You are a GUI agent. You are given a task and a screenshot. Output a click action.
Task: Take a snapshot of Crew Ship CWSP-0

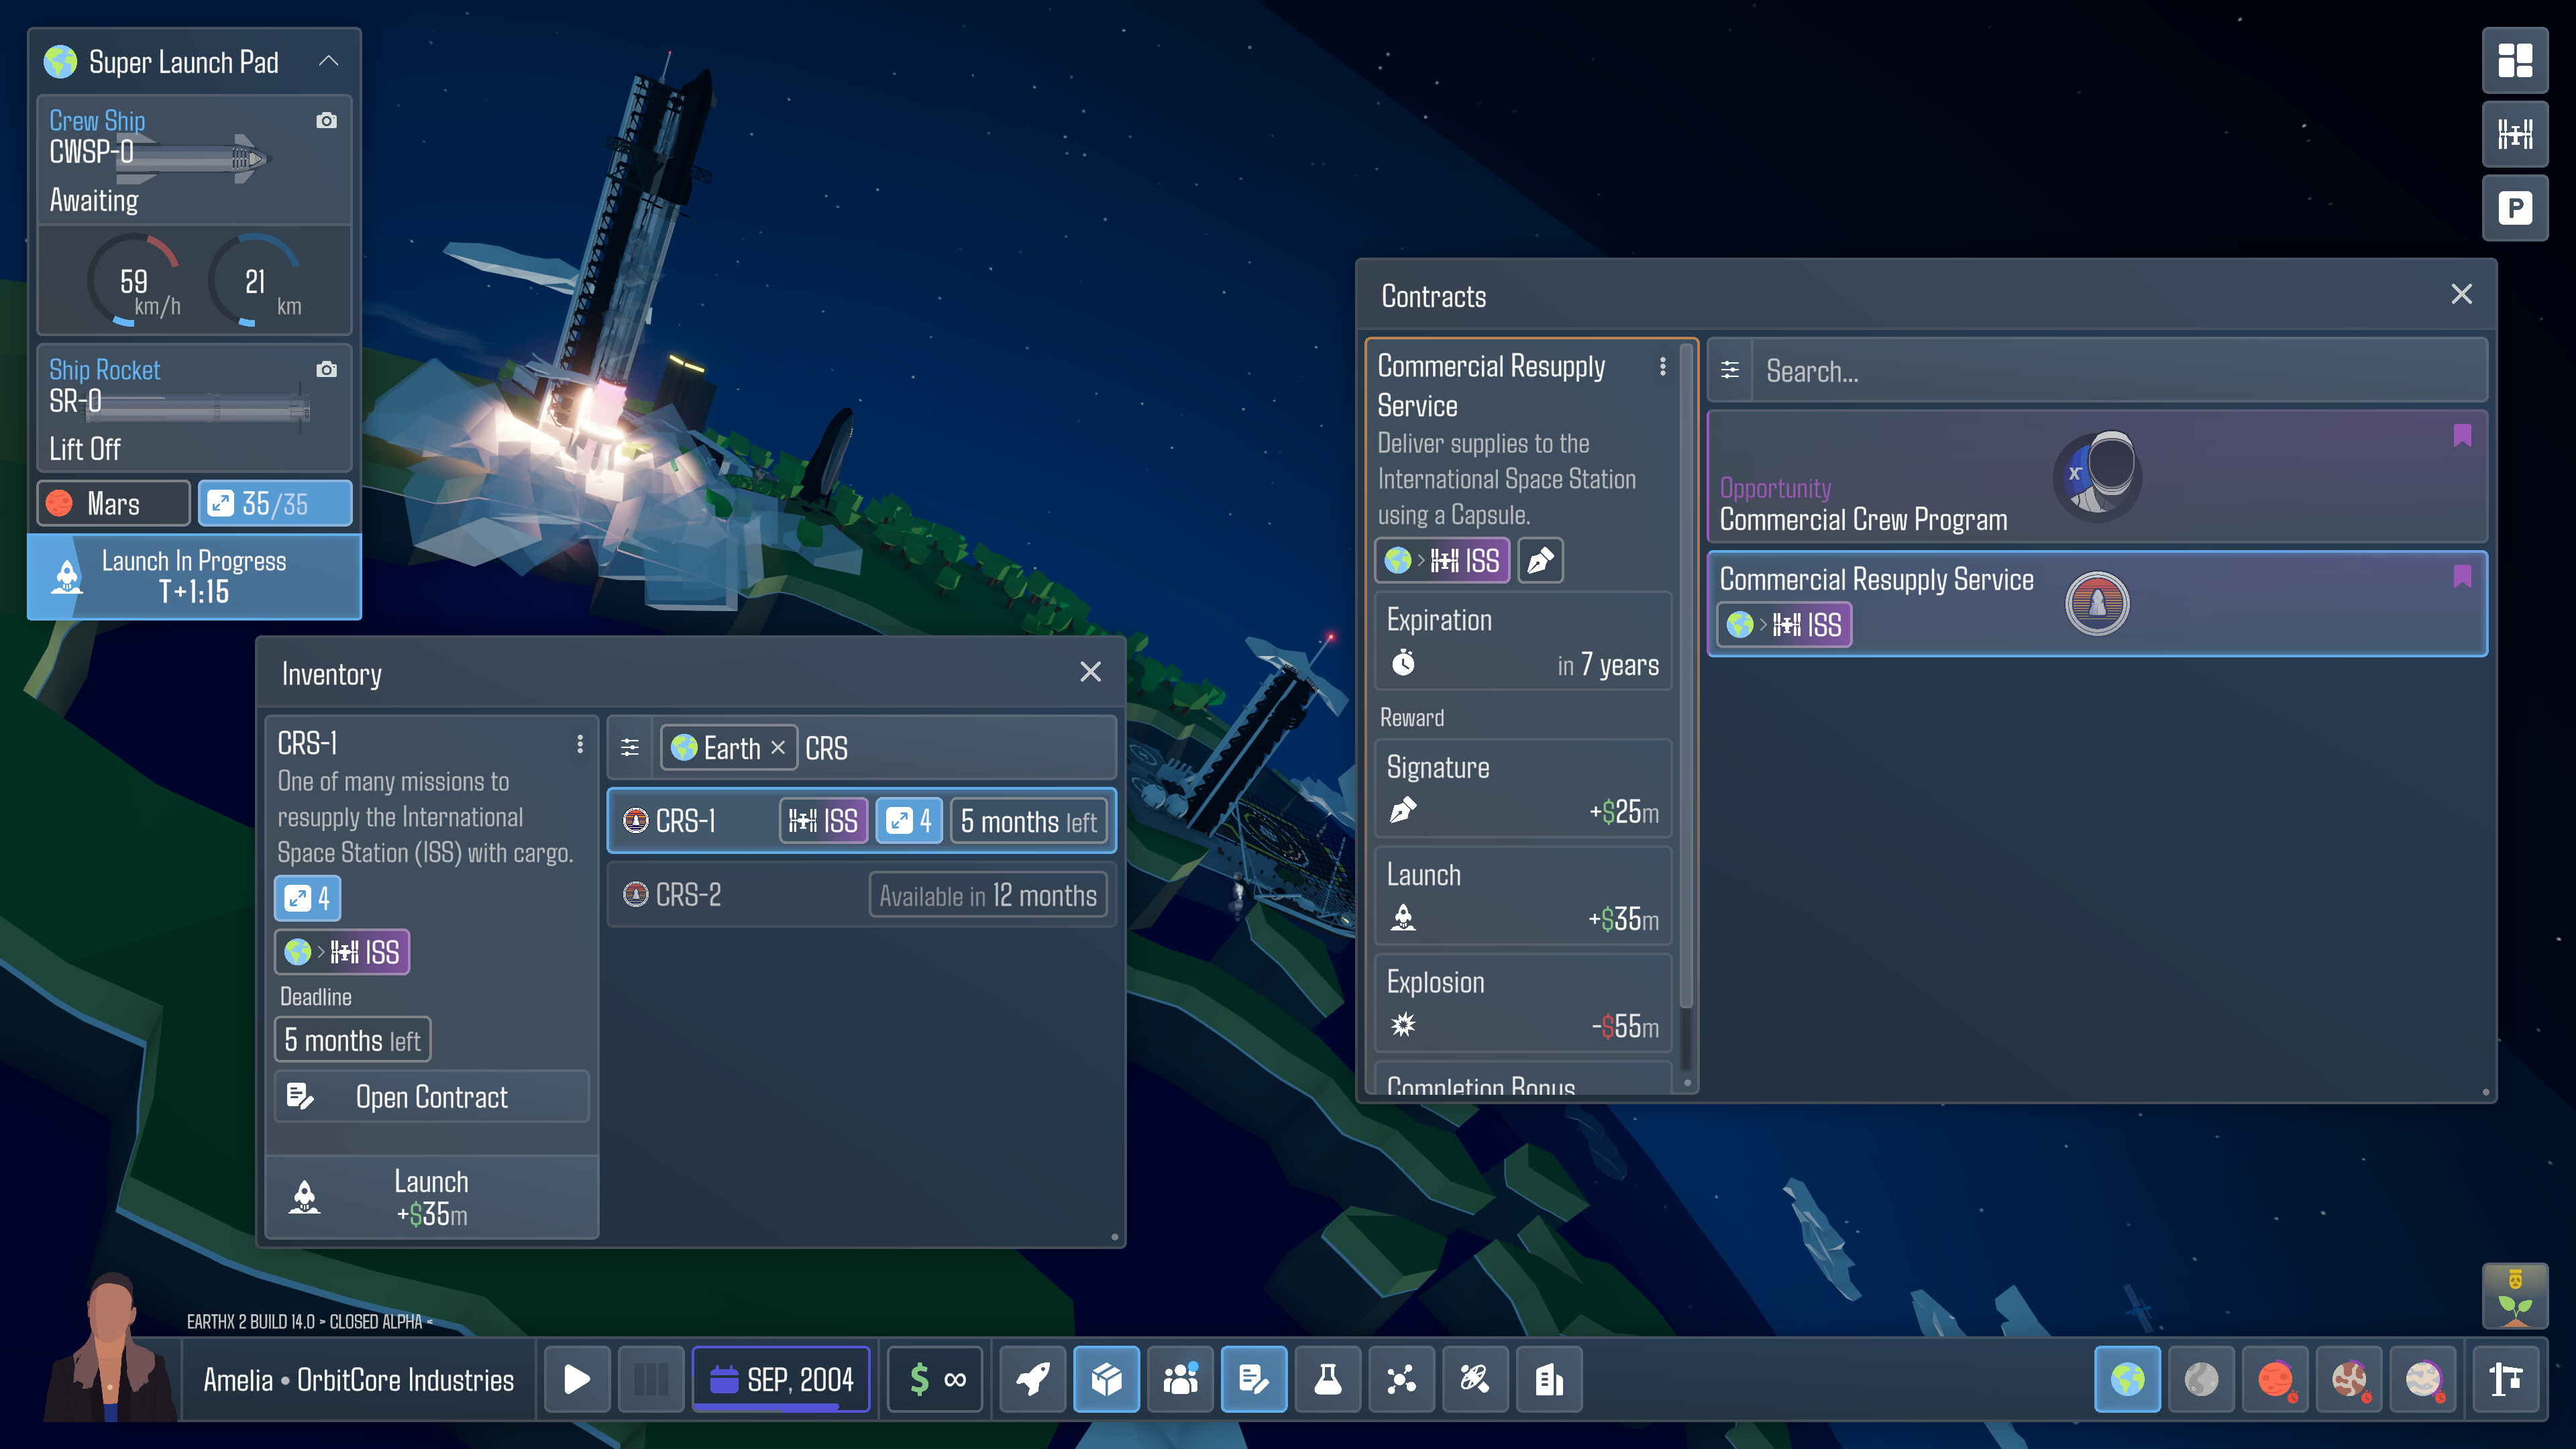(x=328, y=119)
